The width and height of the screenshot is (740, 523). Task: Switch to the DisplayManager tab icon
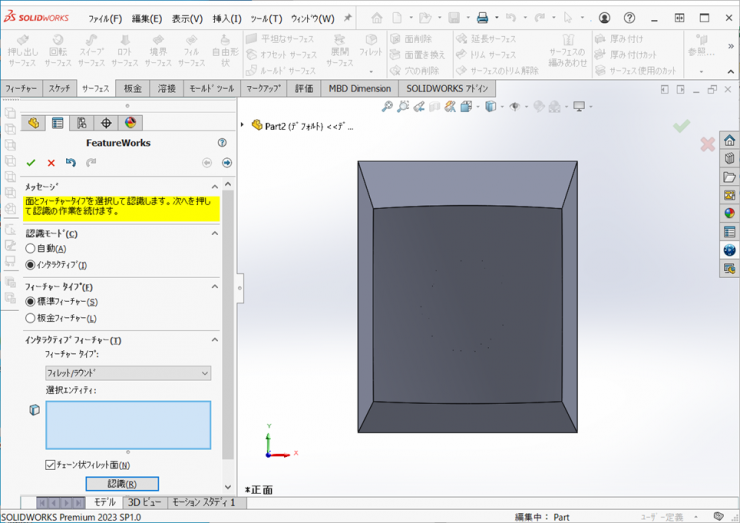129,123
